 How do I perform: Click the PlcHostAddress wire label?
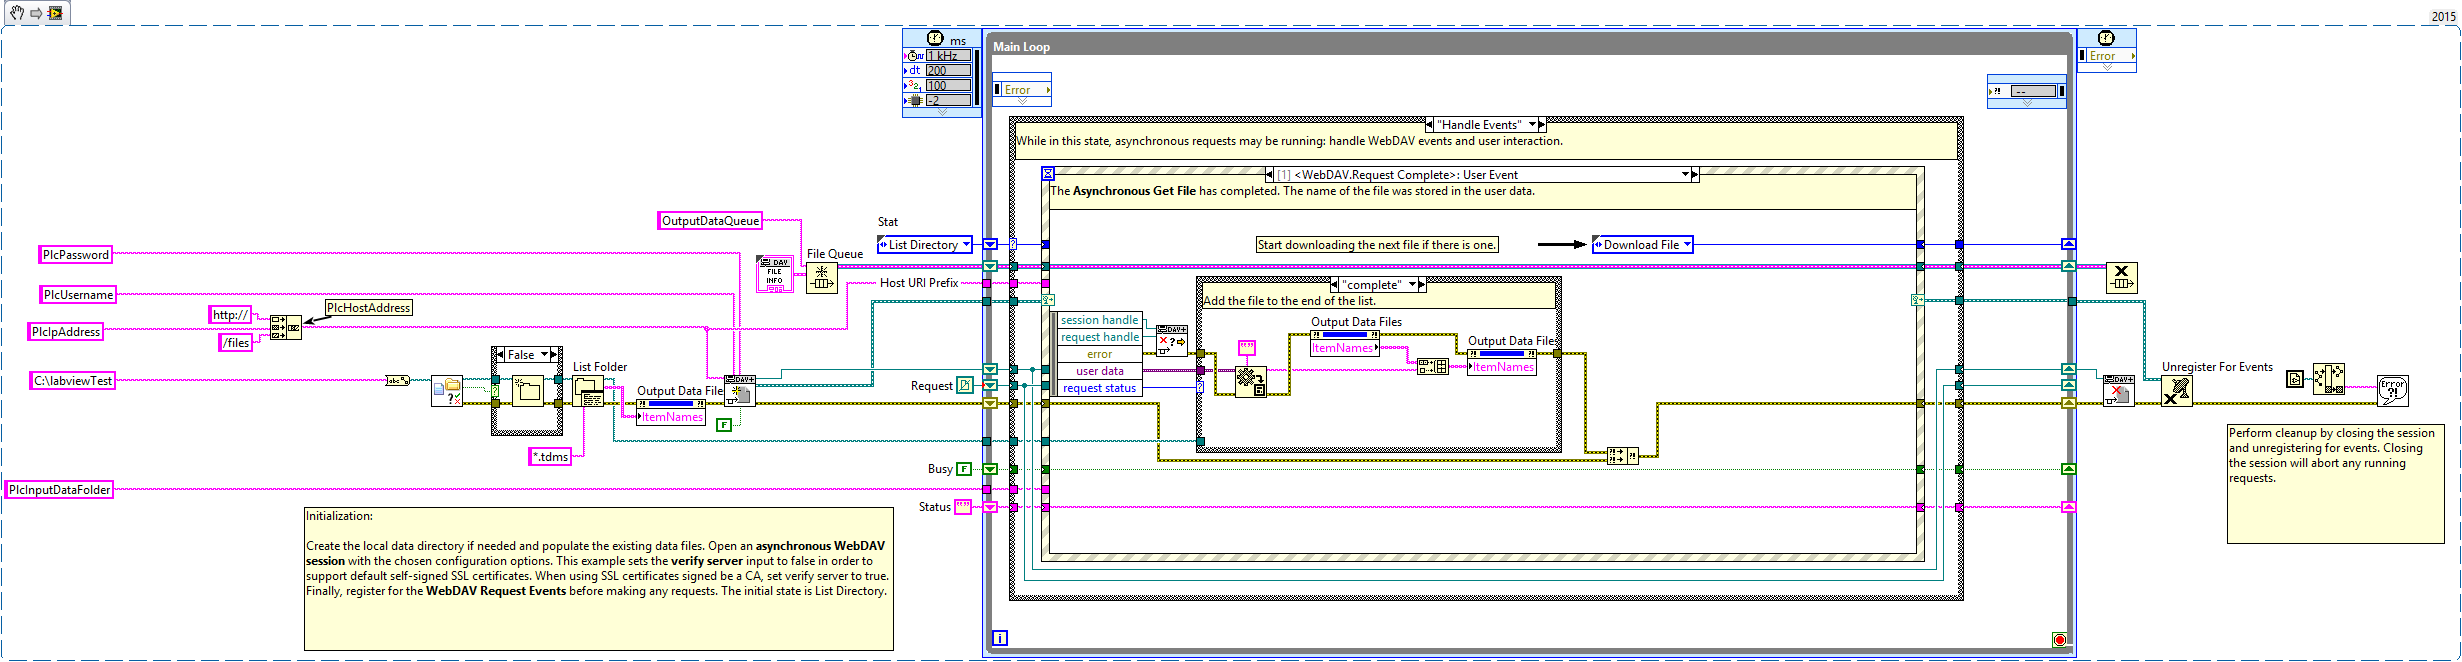point(369,308)
